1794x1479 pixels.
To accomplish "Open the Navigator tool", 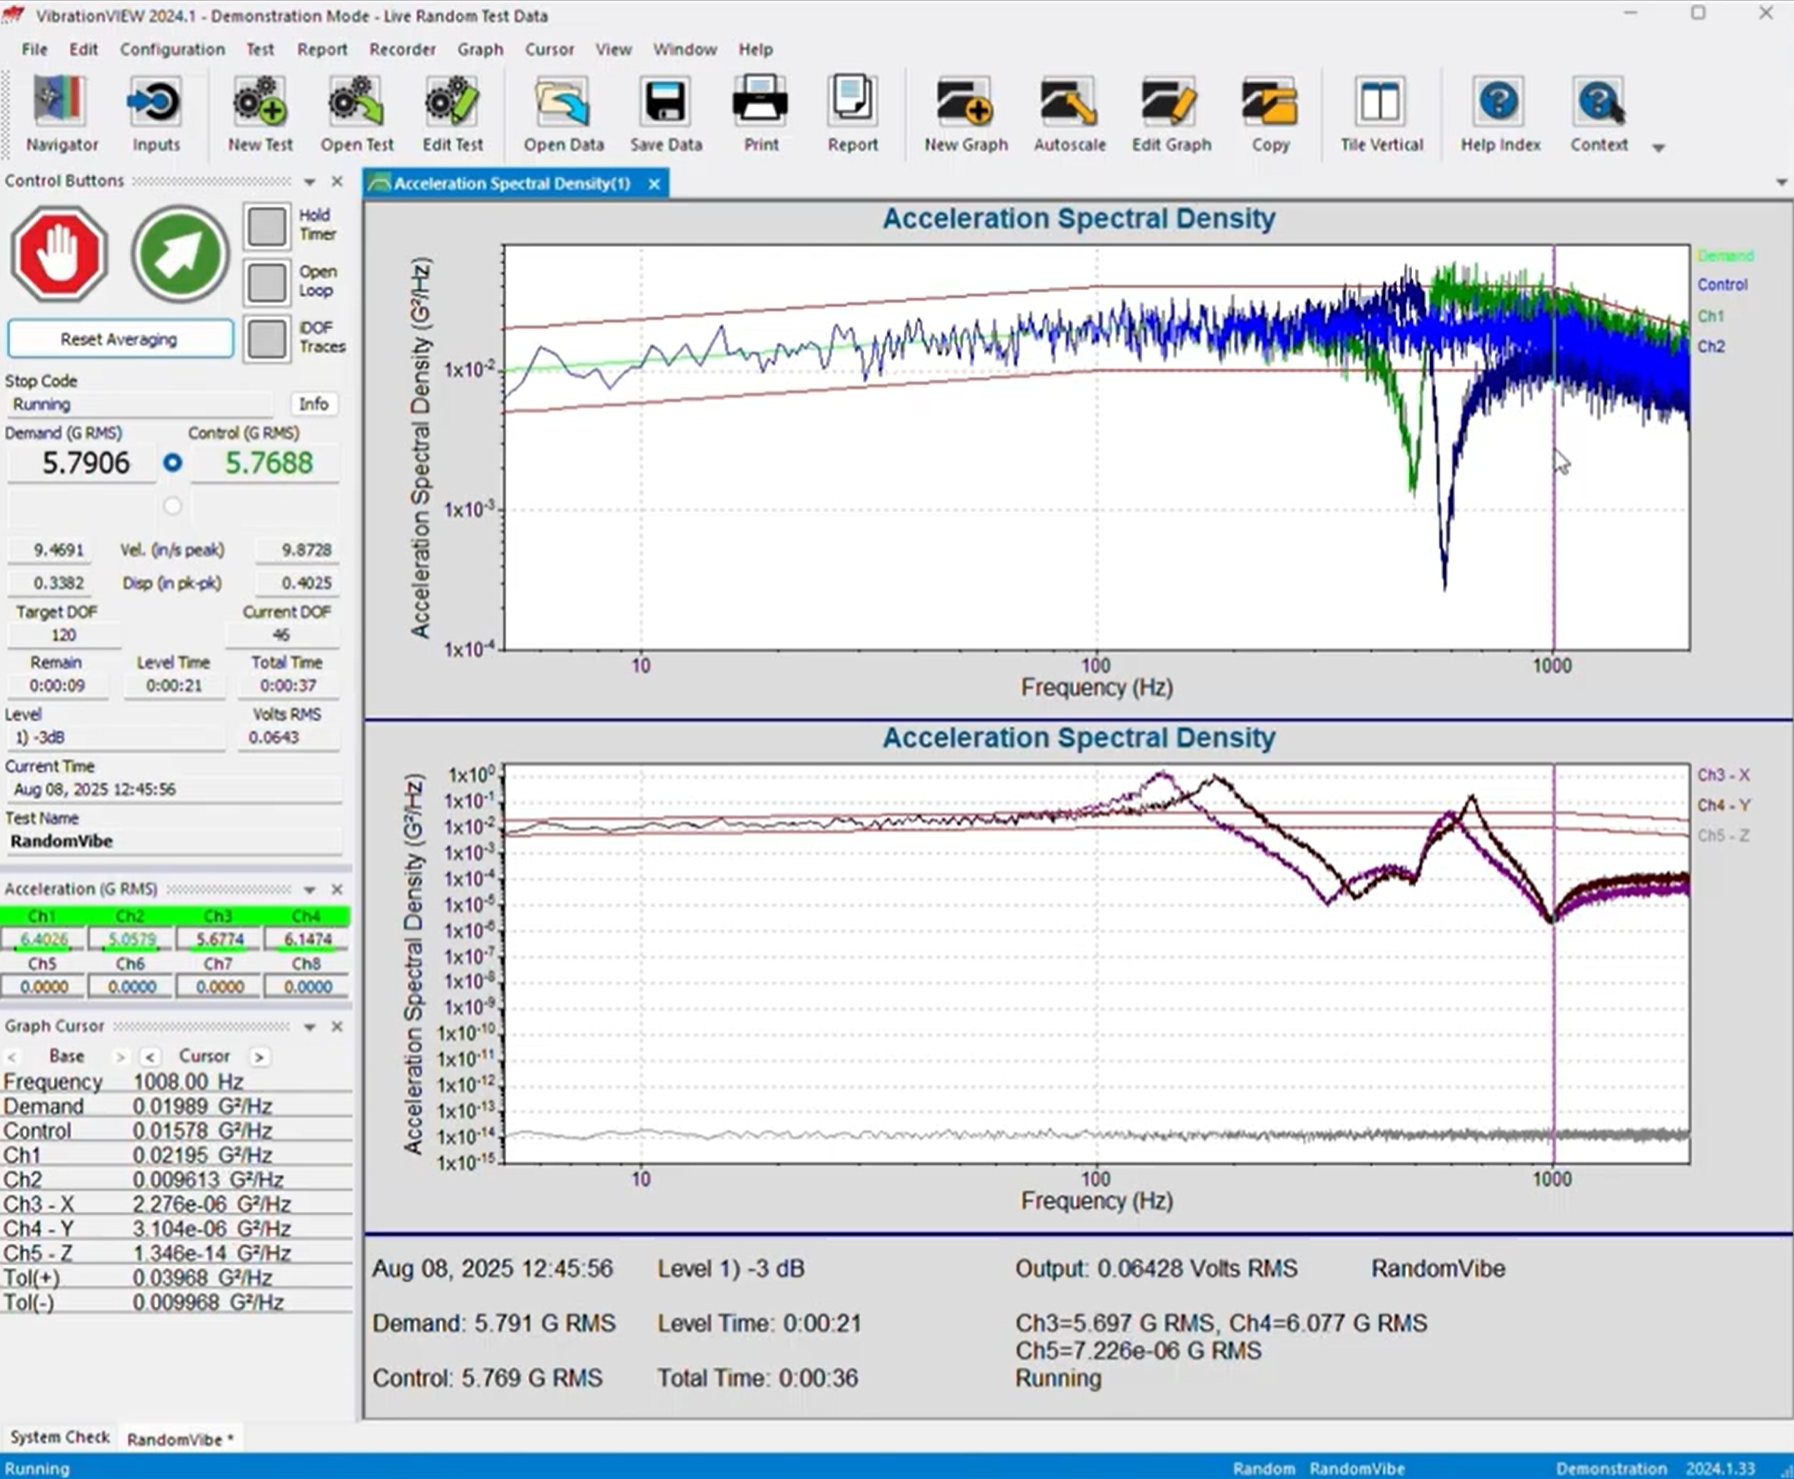I will tap(61, 114).
